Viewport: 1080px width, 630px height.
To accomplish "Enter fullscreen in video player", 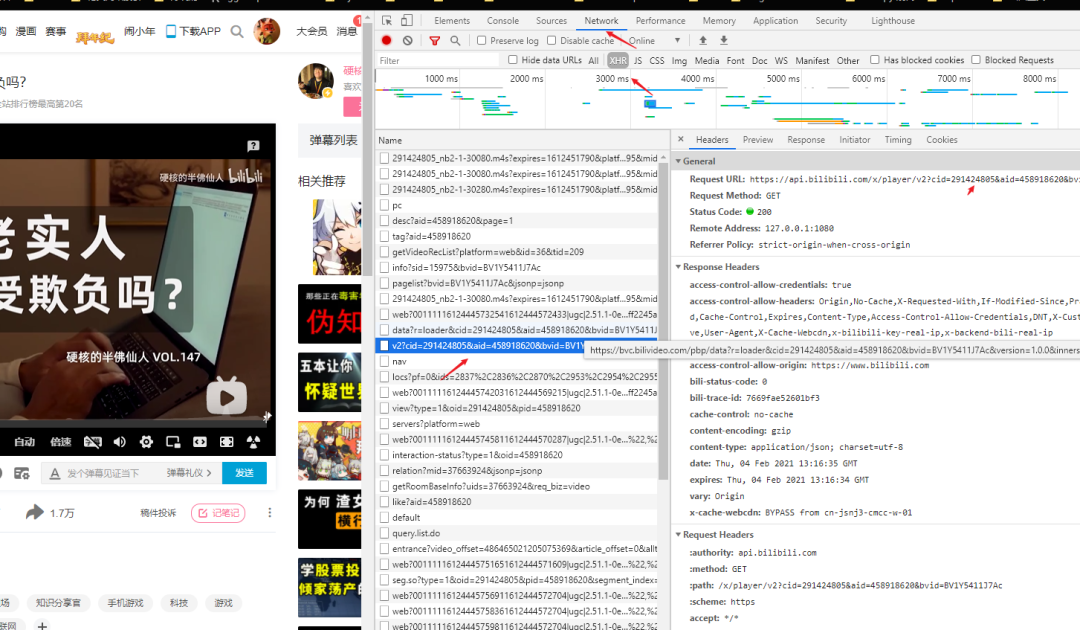I will [x=227, y=441].
